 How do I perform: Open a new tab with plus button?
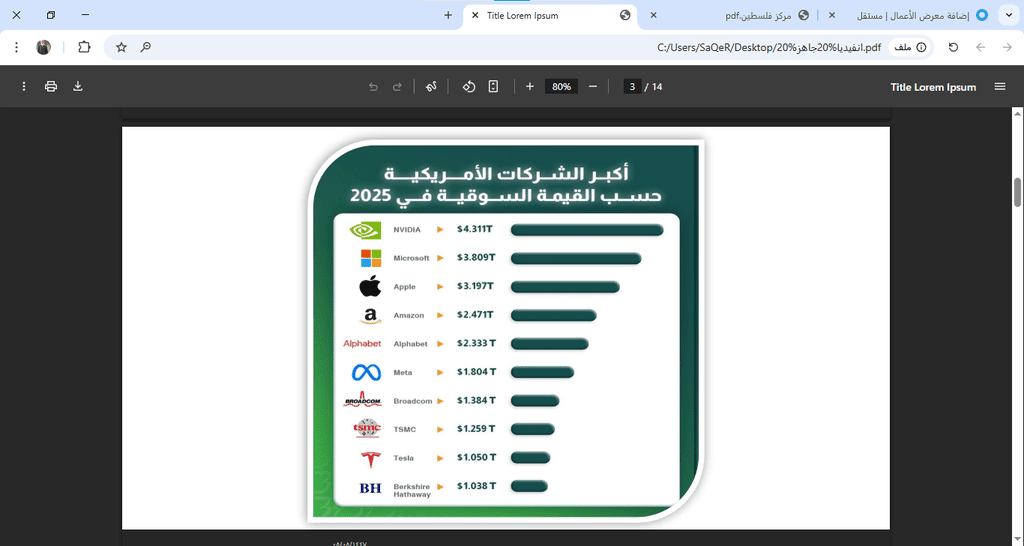pos(448,15)
